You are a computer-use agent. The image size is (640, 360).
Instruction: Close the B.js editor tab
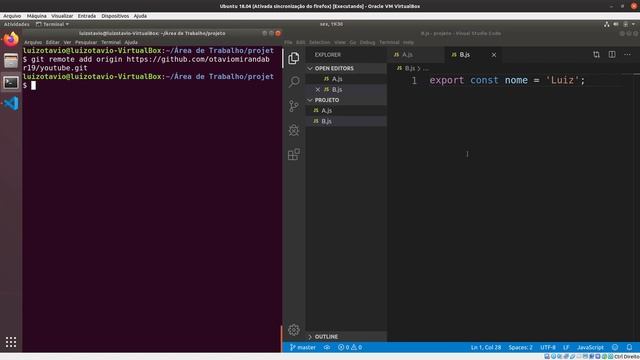(x=494, y=55)
